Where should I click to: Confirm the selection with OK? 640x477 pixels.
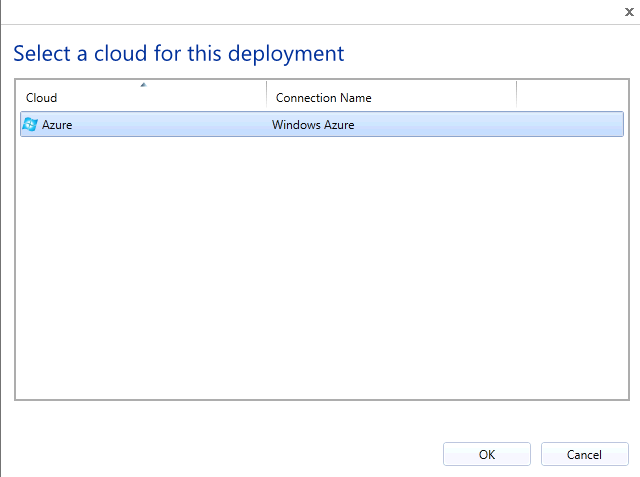(487, 454)
